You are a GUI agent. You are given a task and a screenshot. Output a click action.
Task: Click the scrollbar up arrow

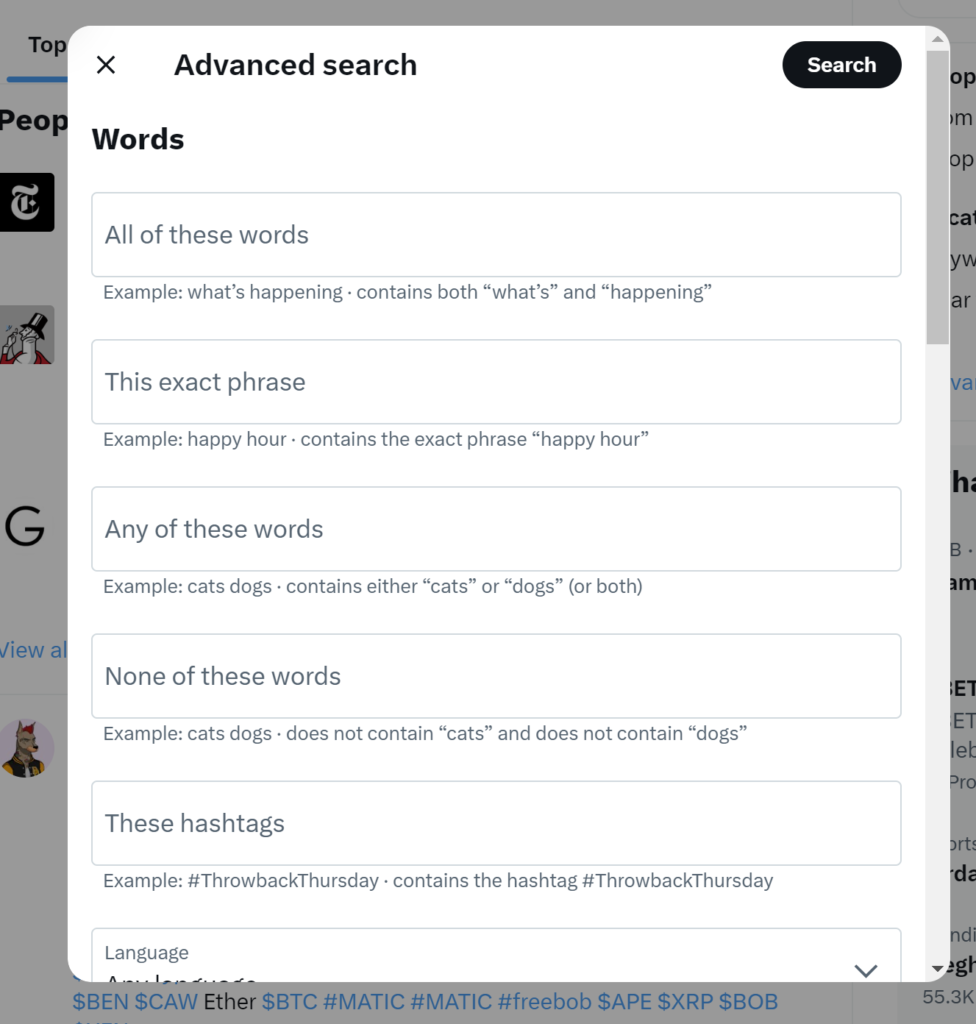tap(937, 39)
